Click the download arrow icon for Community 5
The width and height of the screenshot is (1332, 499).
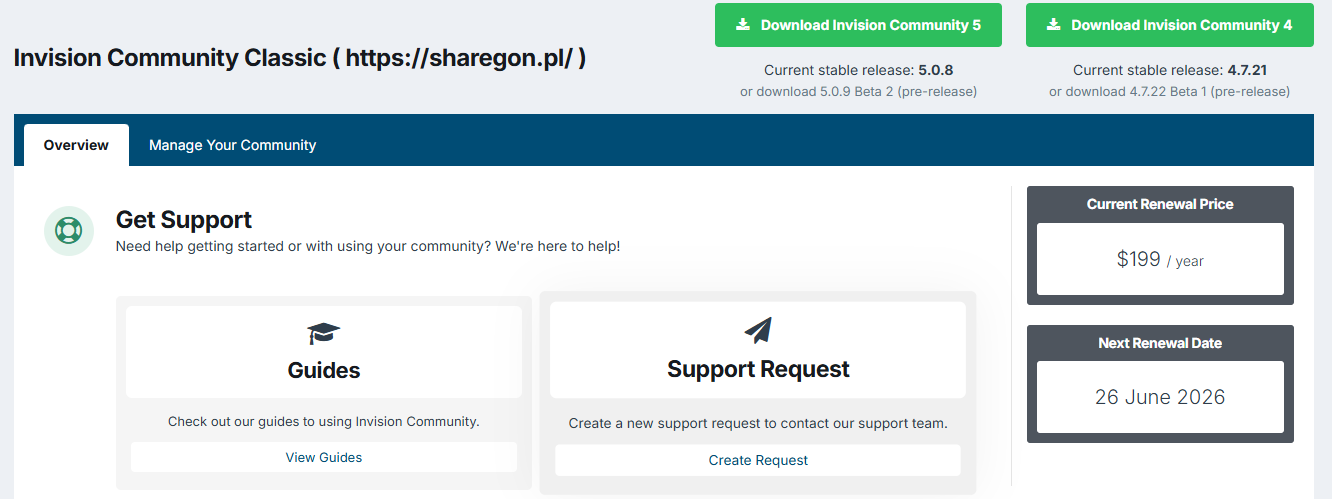point(743,25)
